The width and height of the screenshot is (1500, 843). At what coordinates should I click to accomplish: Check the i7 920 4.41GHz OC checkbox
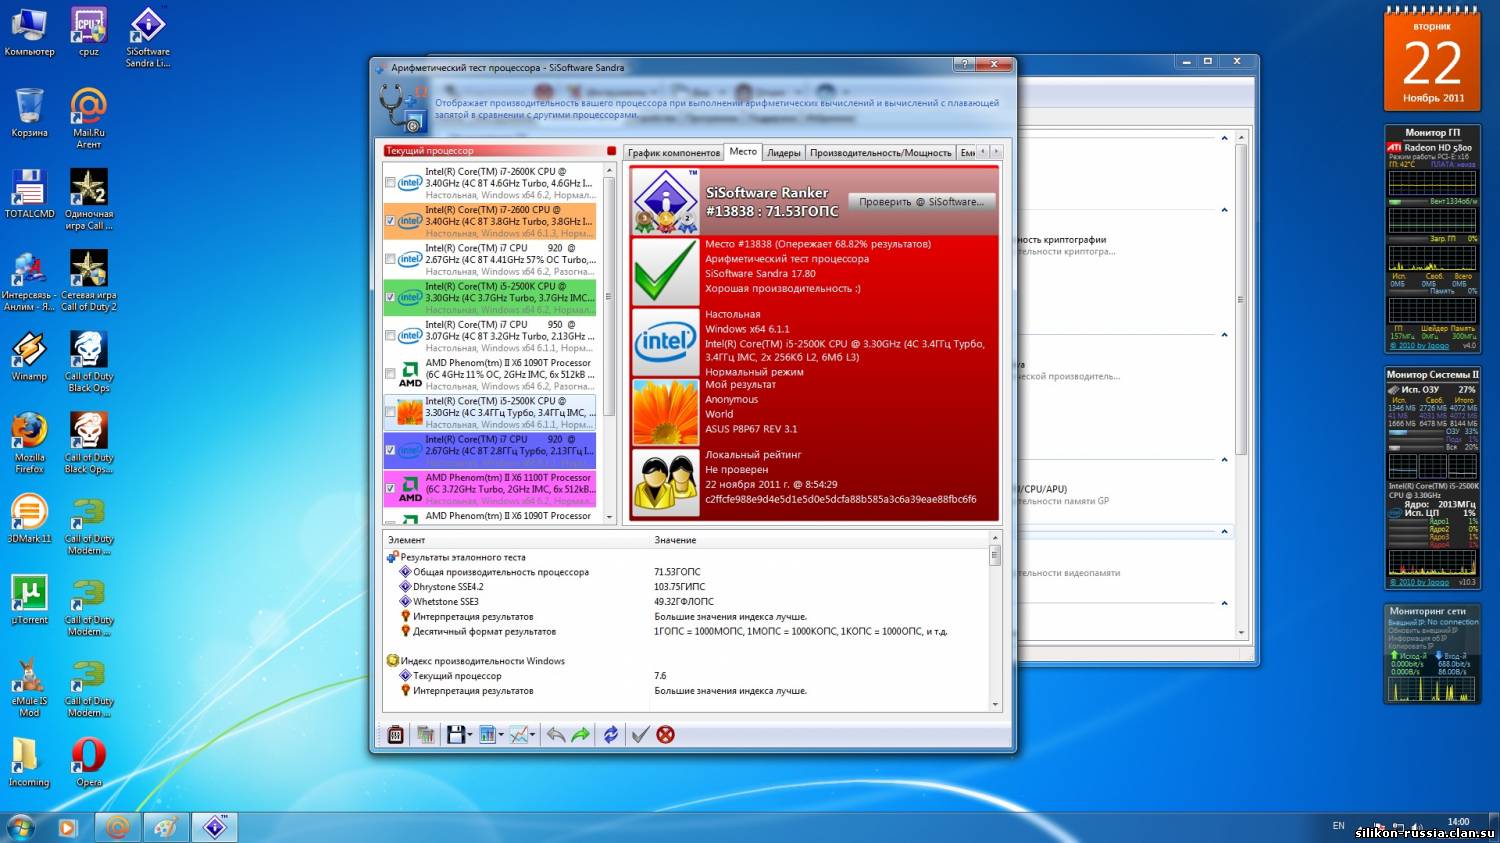pyautogui.click(x=390, y=259)
